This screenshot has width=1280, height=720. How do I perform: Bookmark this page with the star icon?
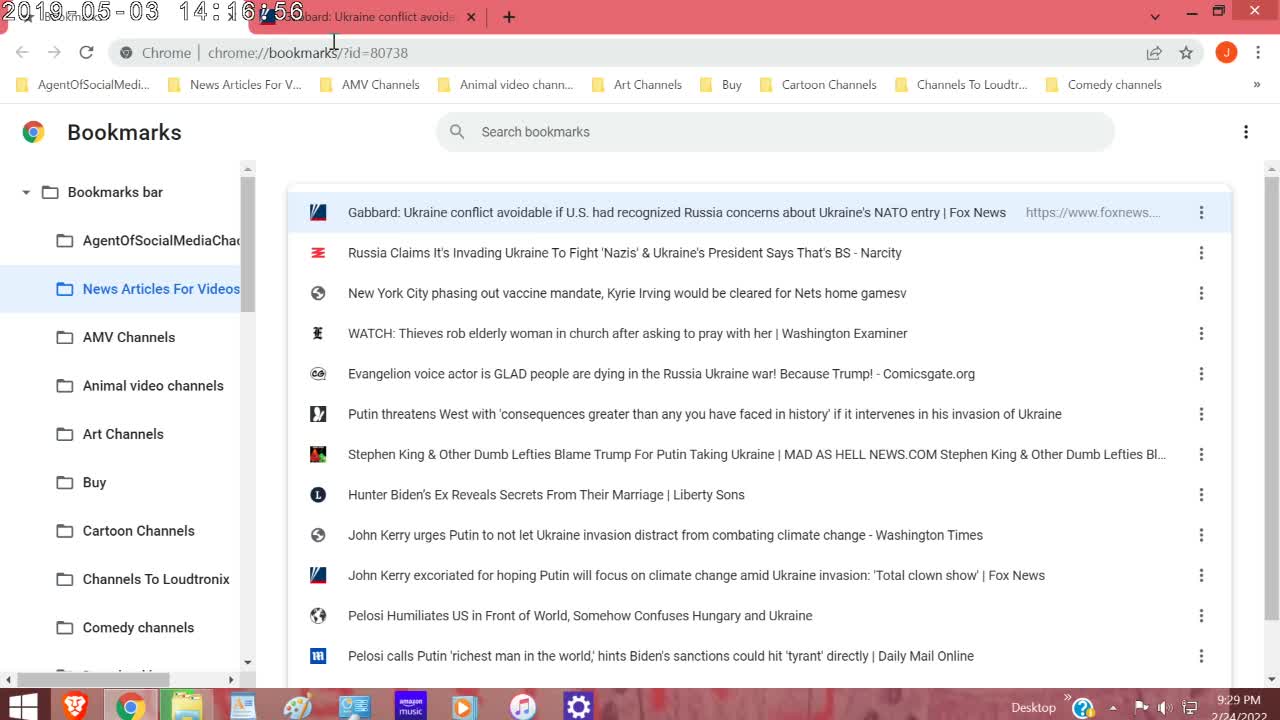(x=1186, y=53)
